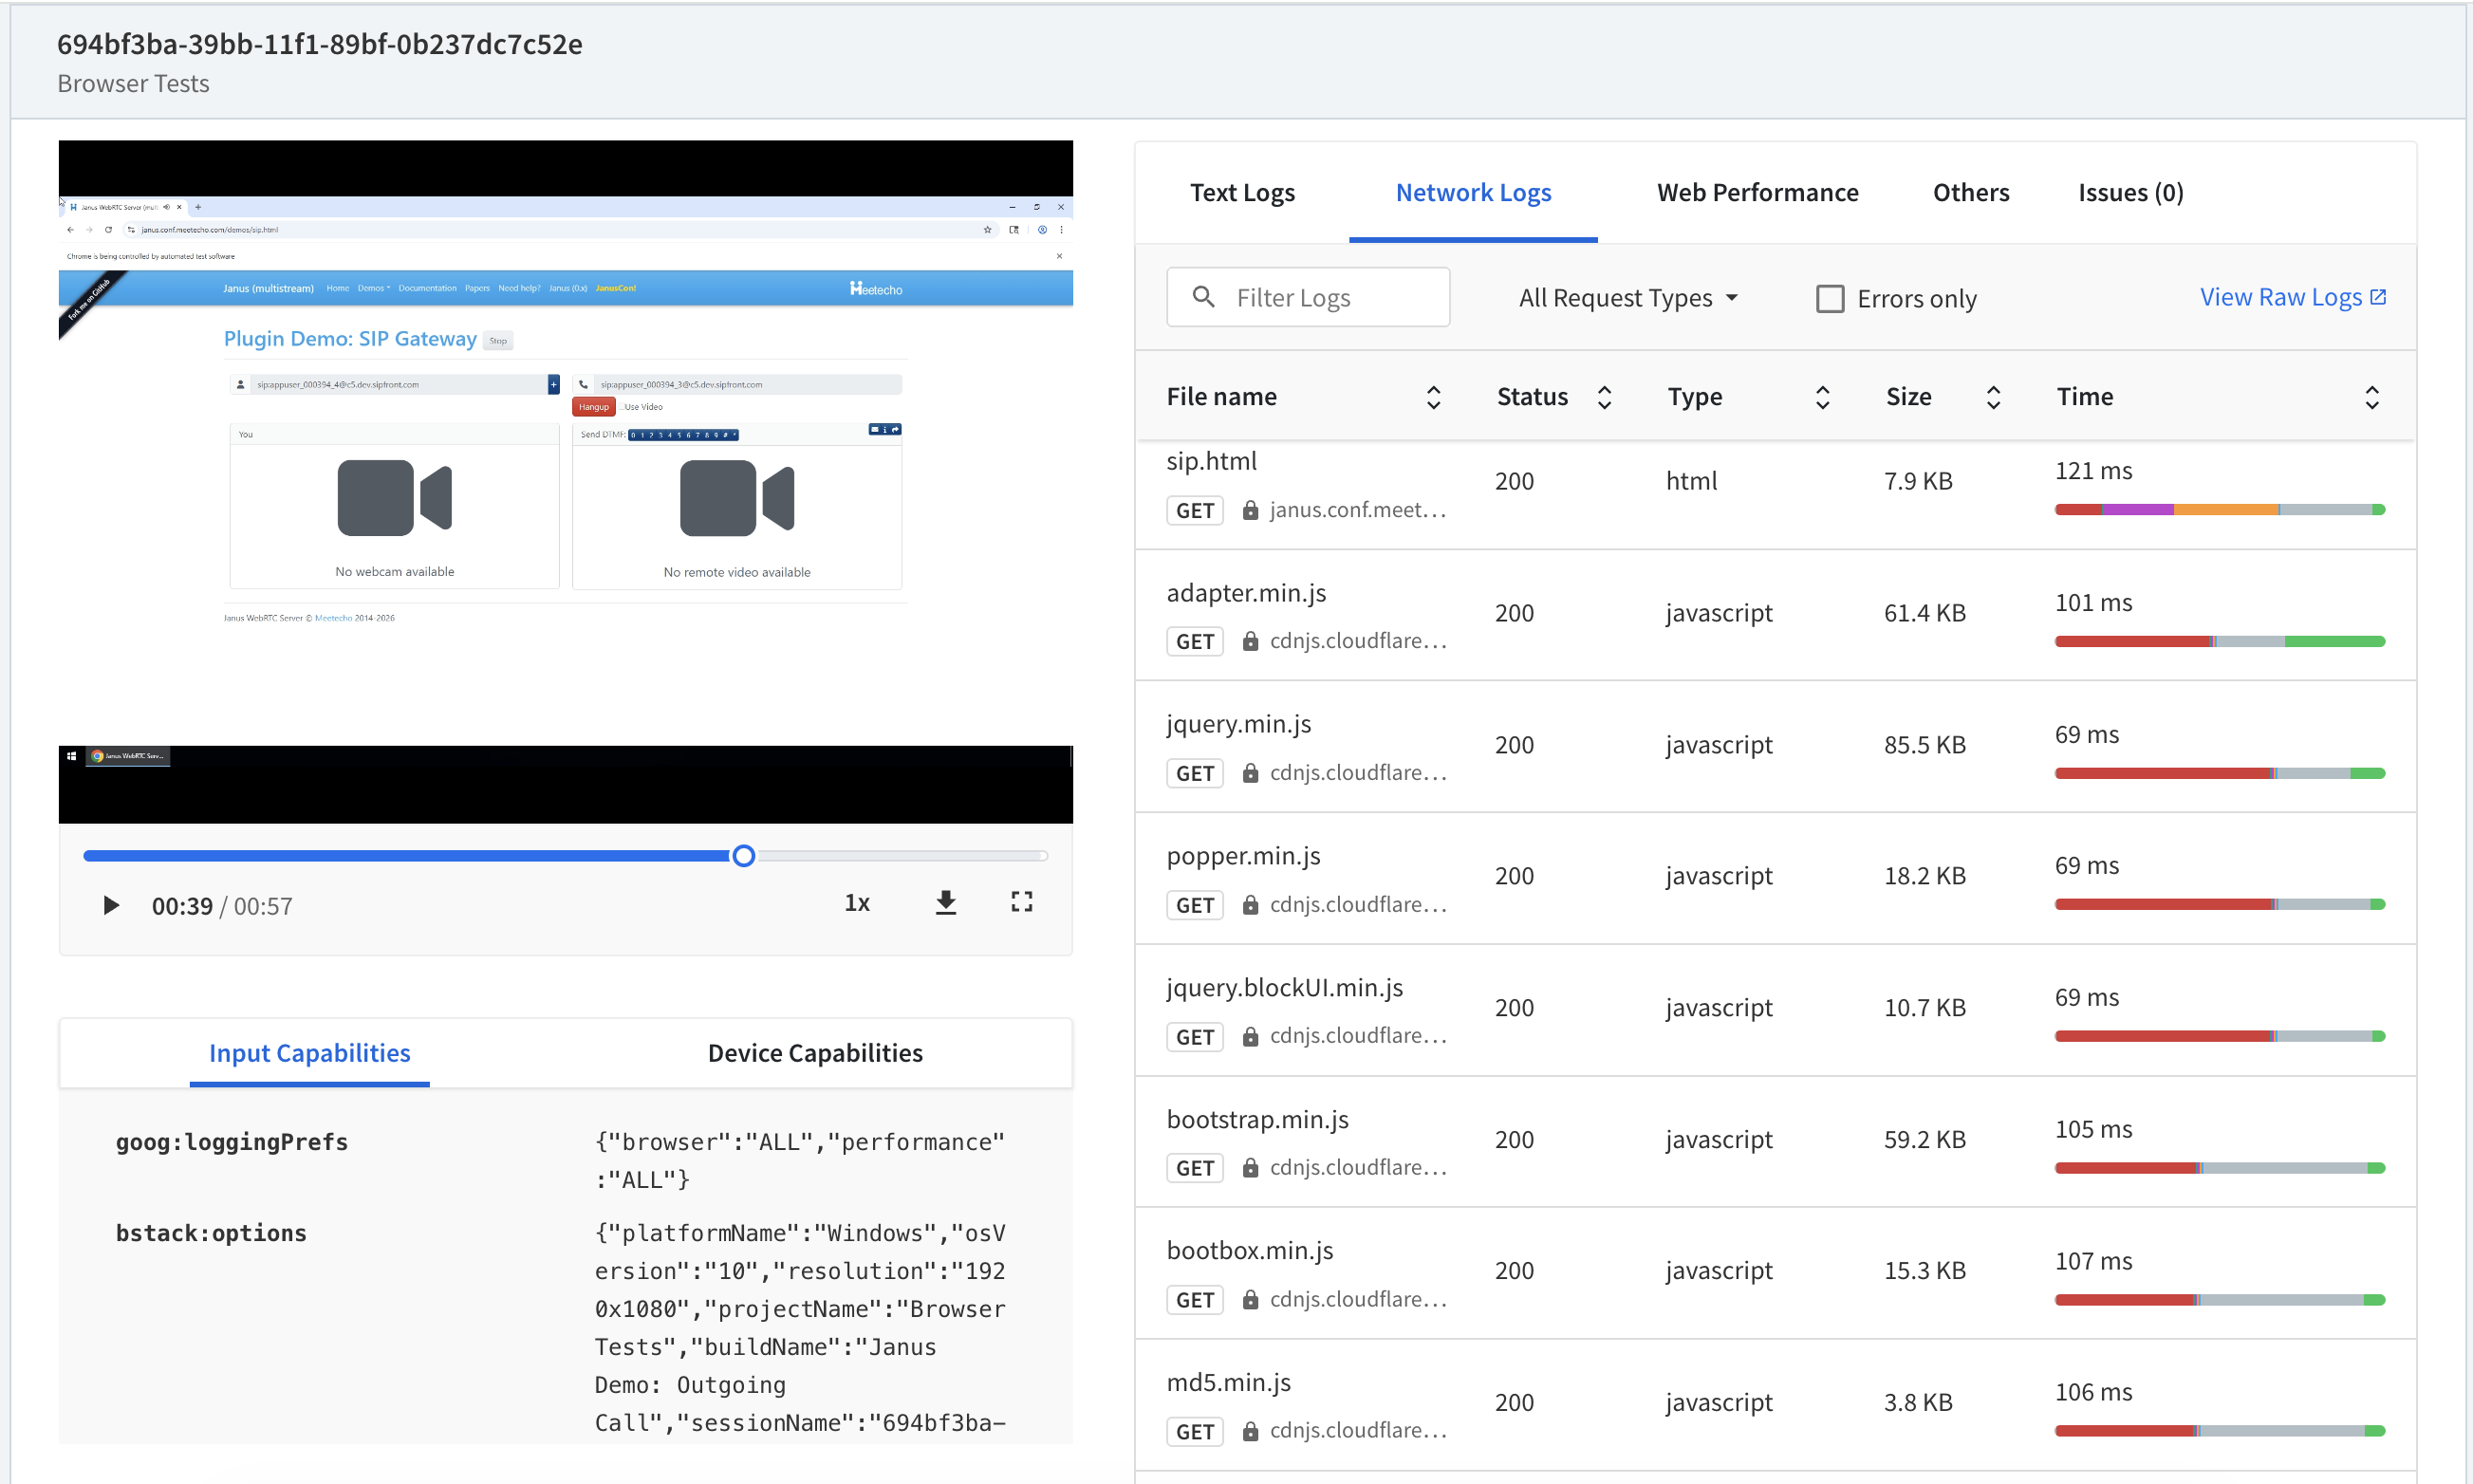Enable the Errors only checkbox
Image resolution: width=2473 pixels, height=1484 pixels.
(1829, 297)
